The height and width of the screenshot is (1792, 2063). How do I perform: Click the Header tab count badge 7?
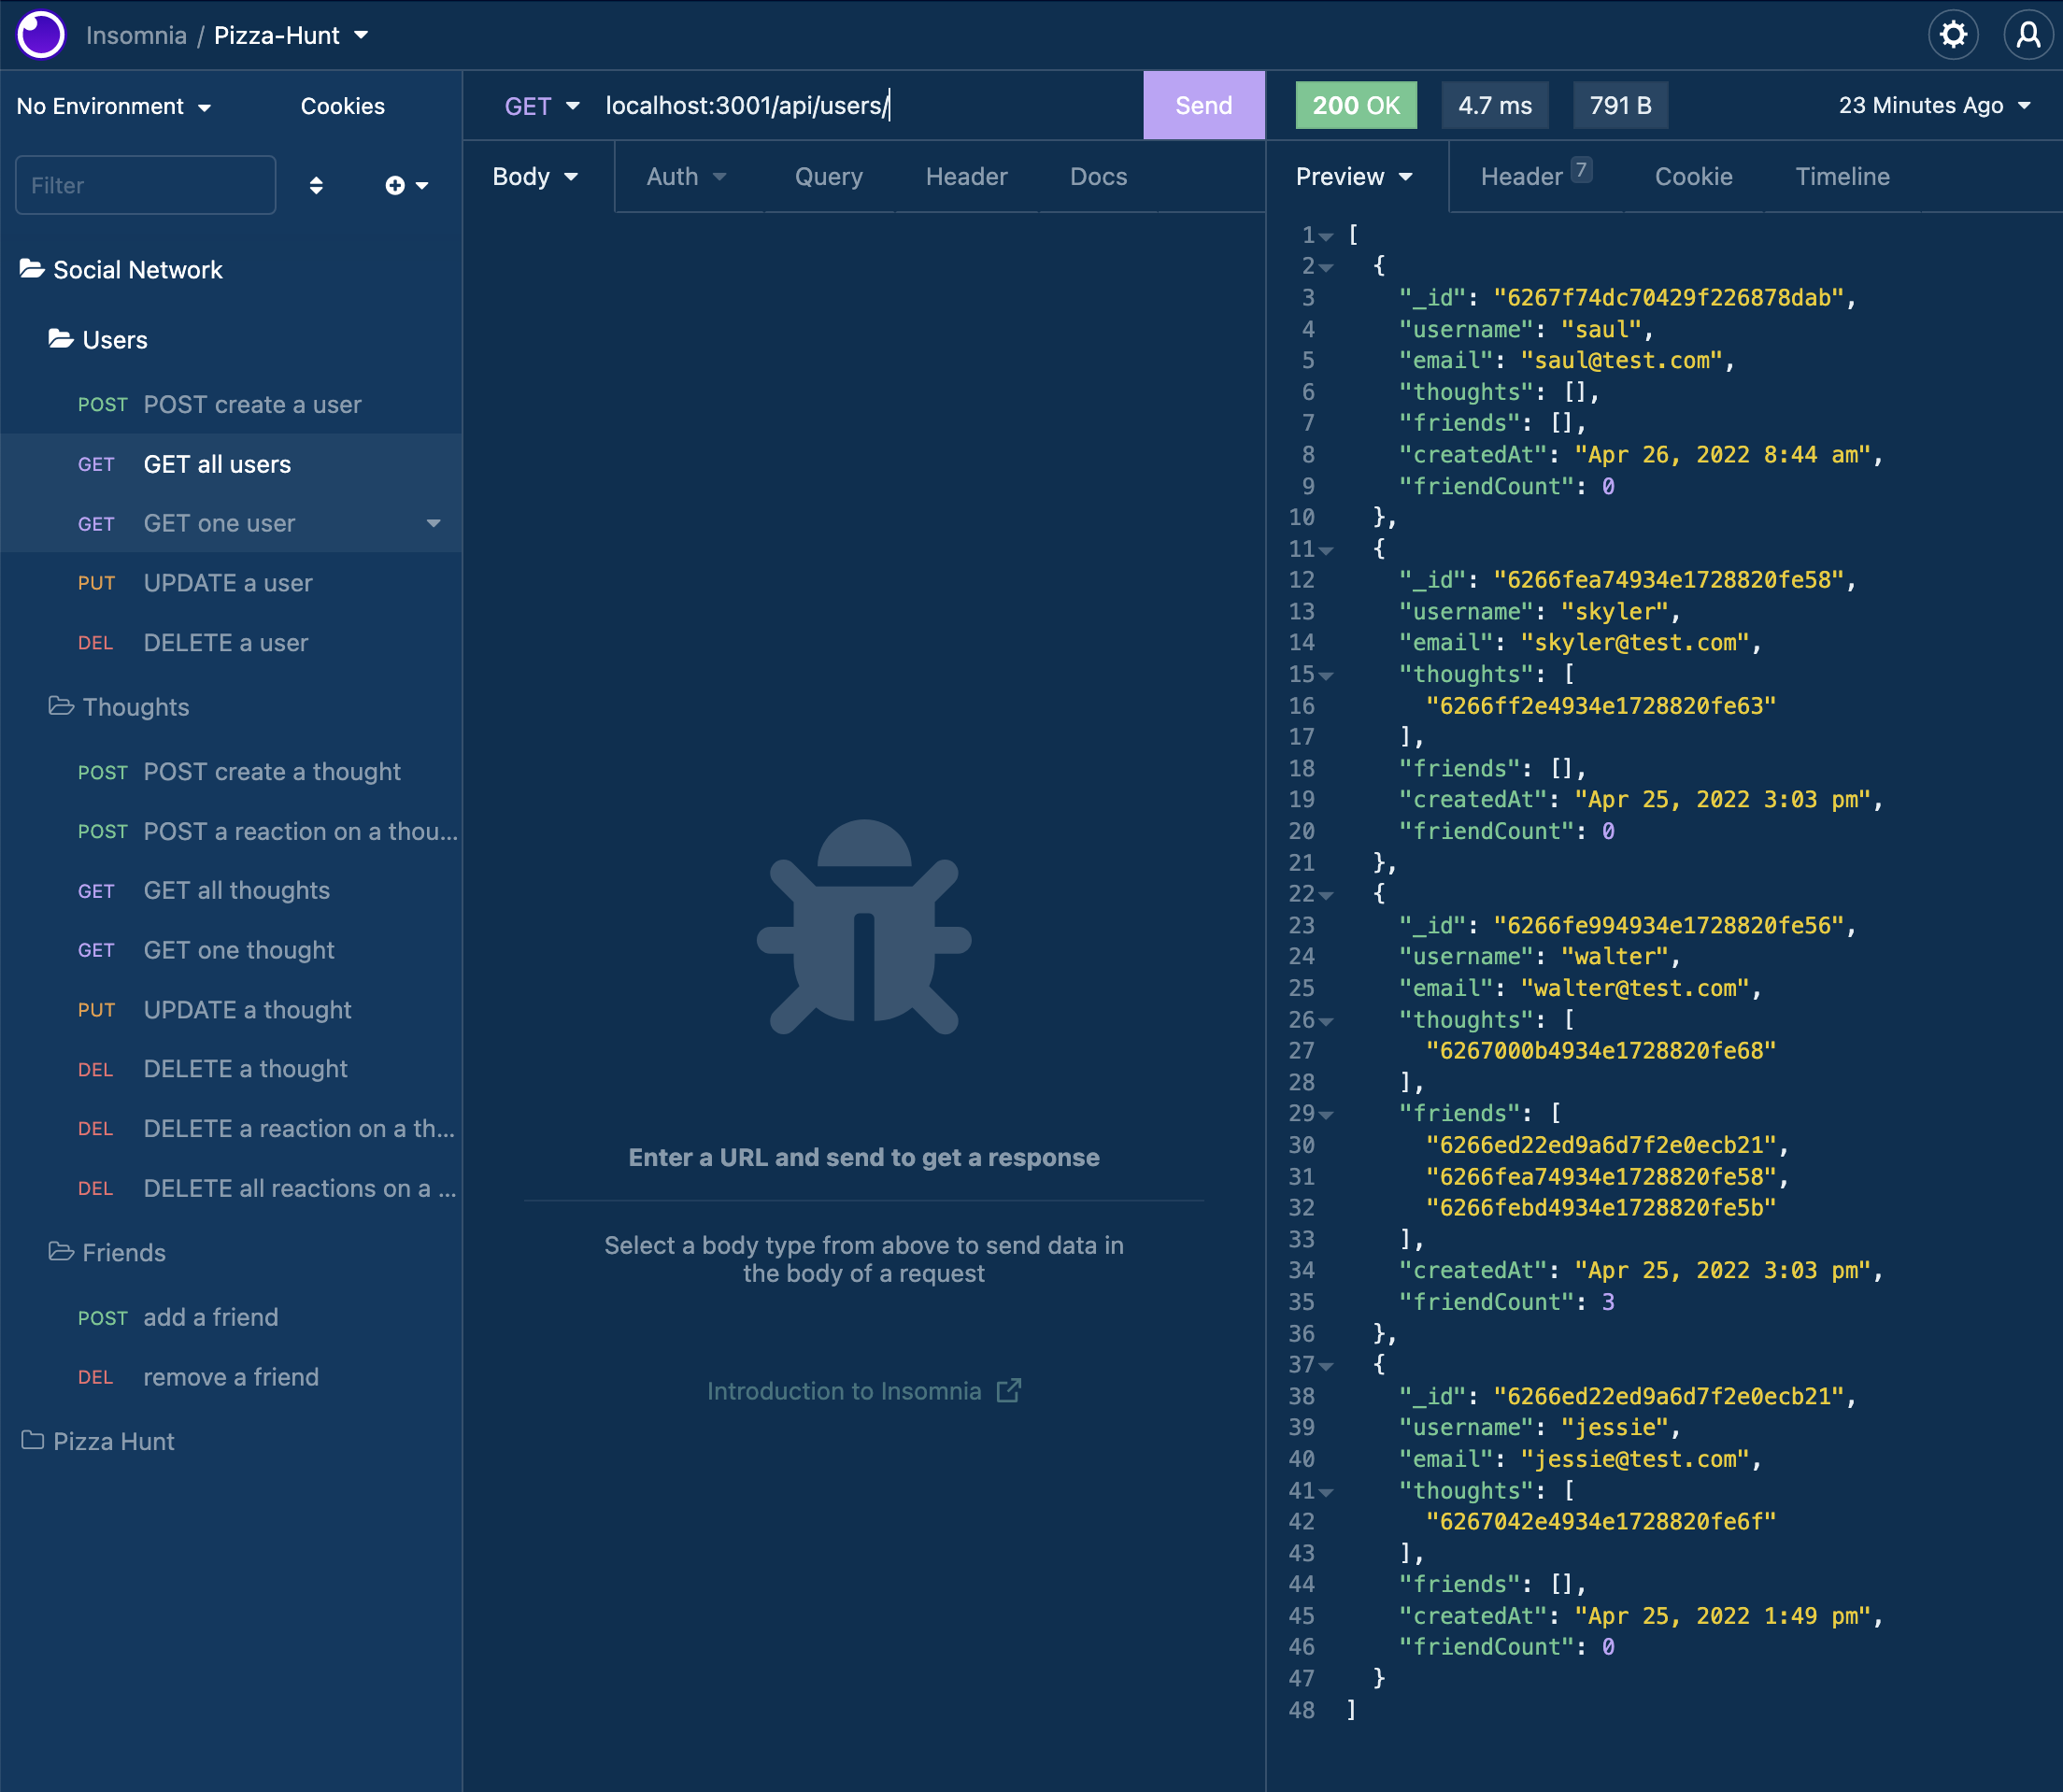[1581, 170]
